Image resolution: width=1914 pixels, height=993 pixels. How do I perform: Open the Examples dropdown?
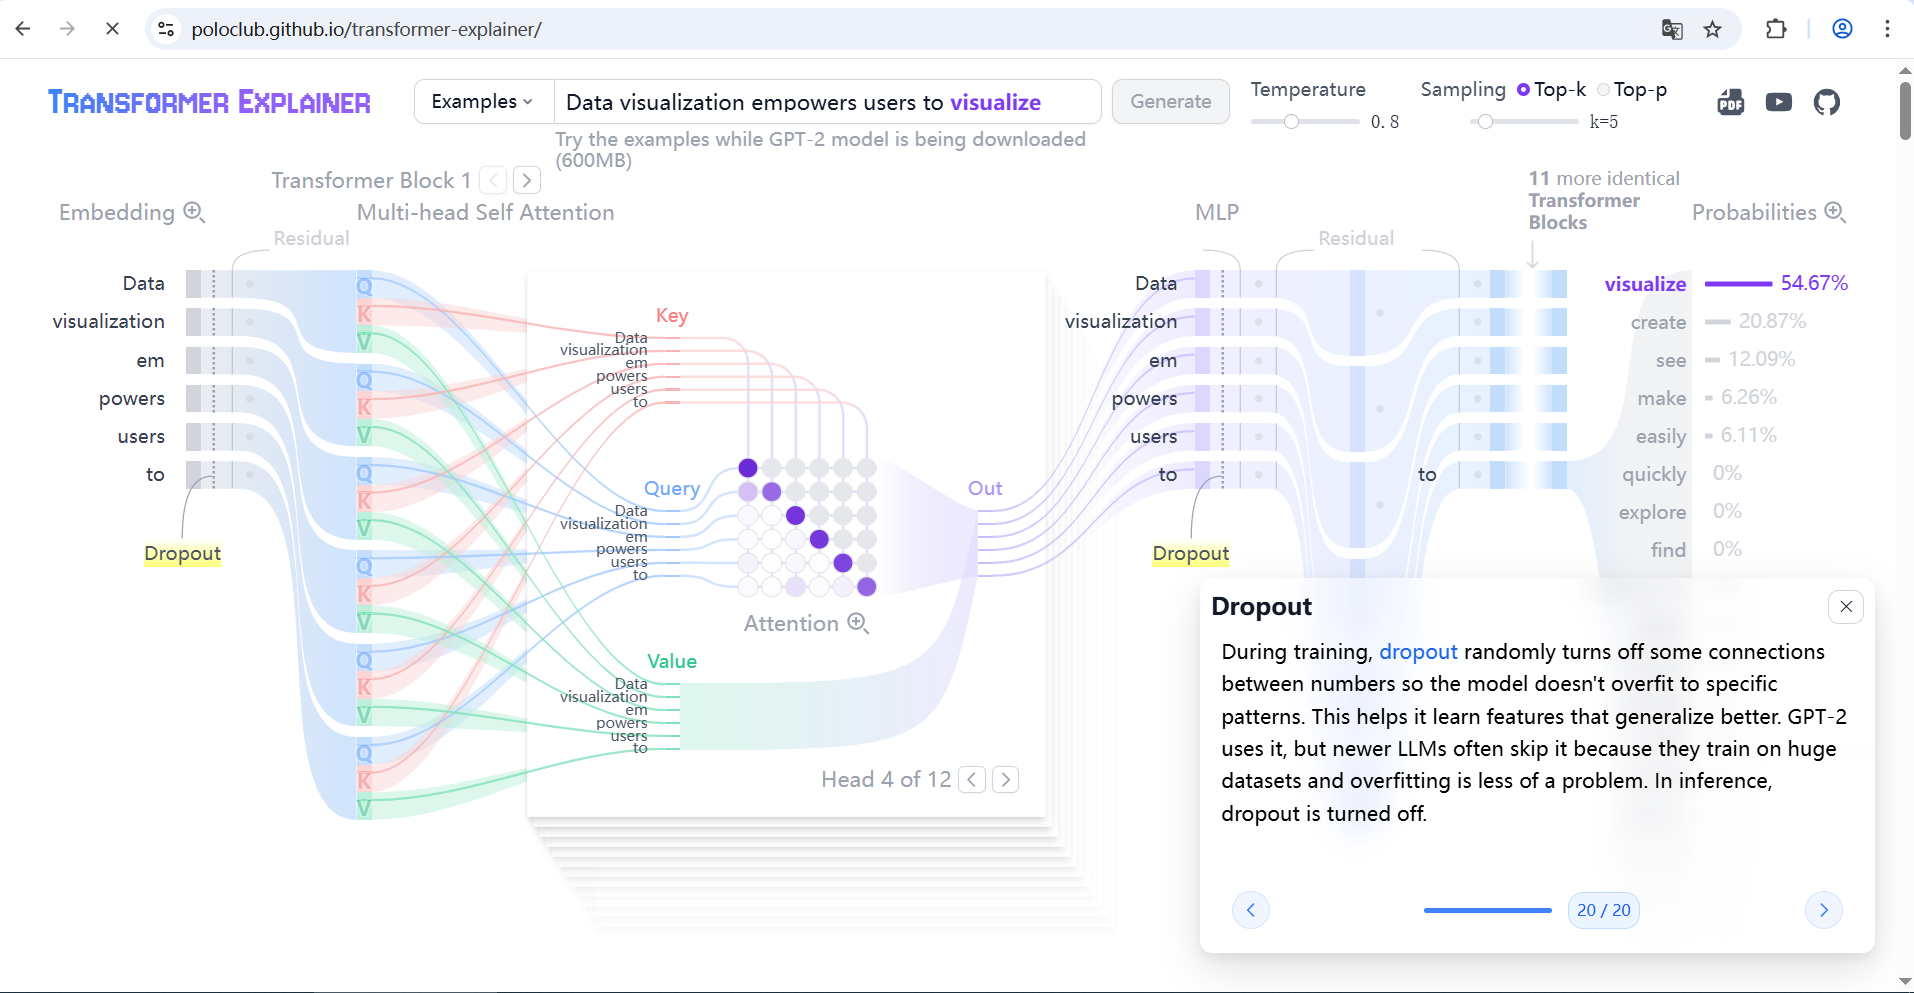484,101
